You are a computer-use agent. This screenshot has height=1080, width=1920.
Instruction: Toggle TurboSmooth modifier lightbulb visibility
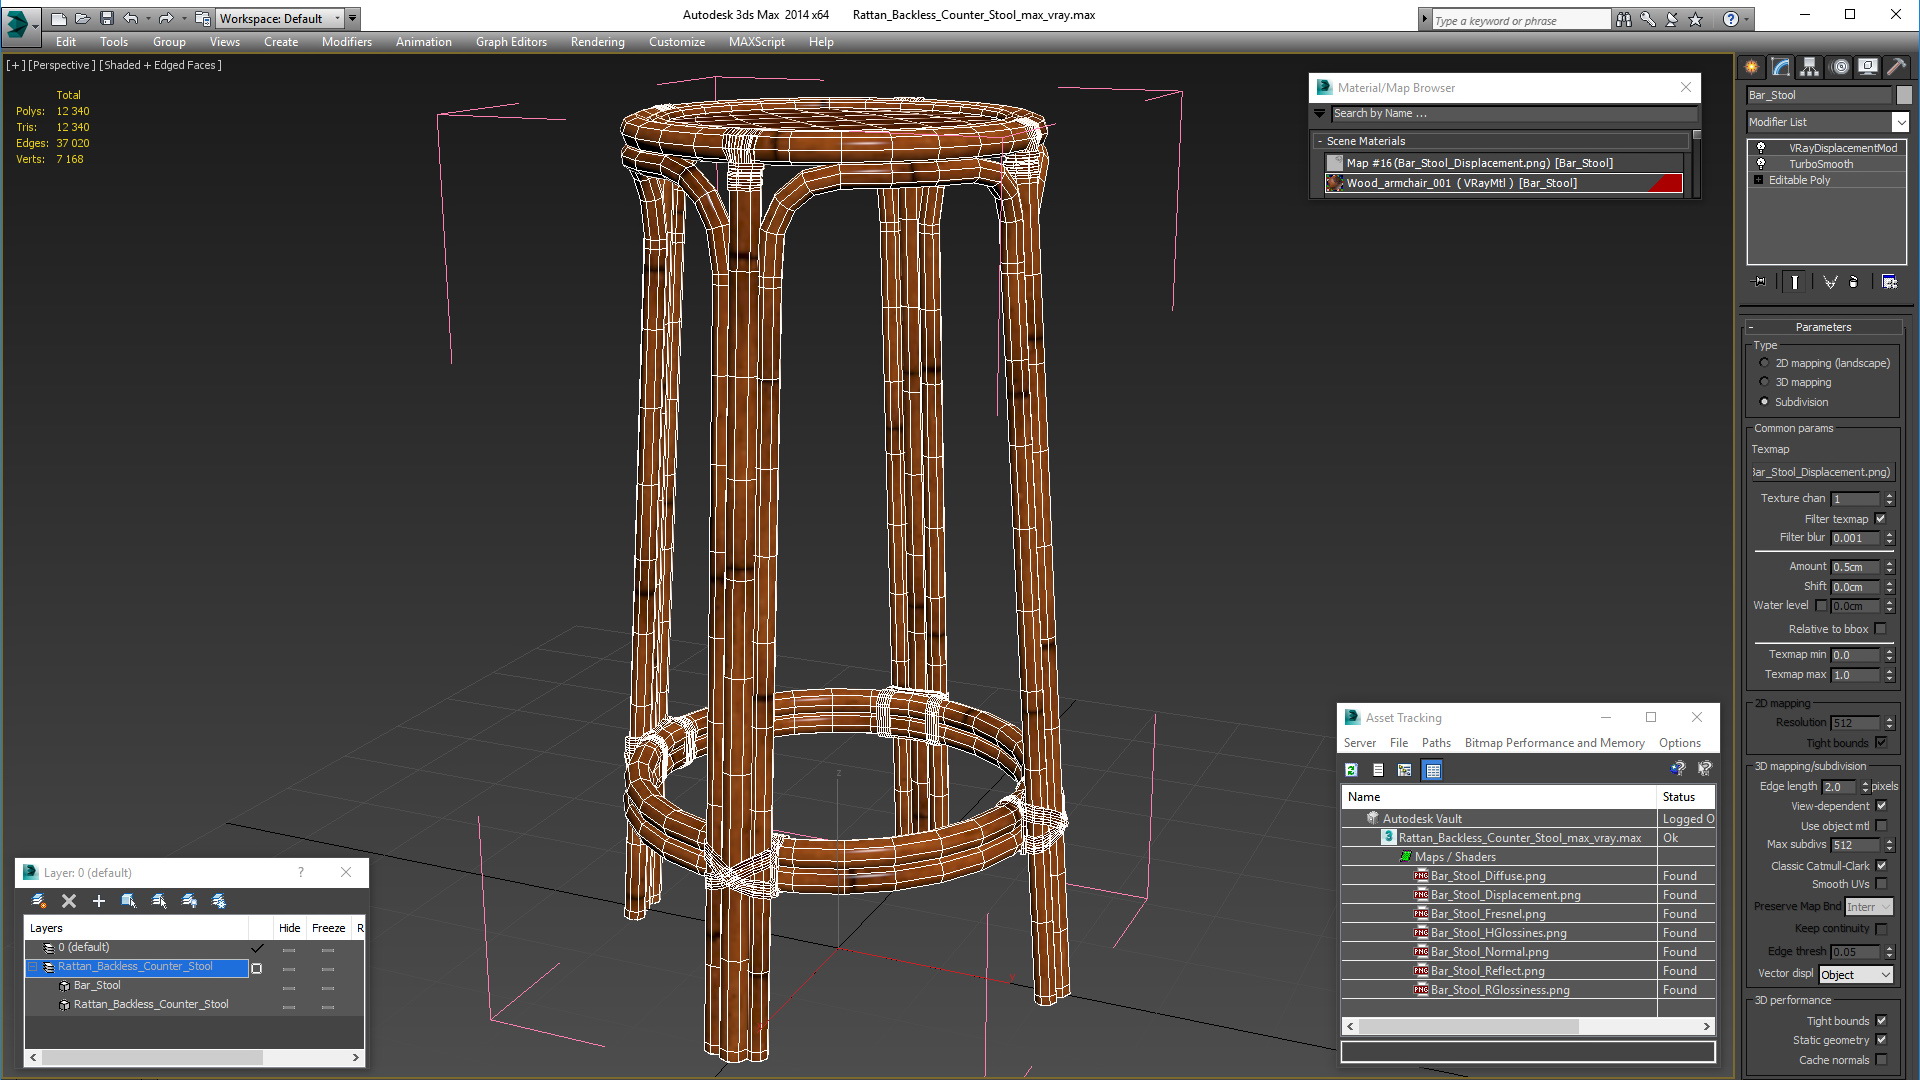(x=1761, y=164)
